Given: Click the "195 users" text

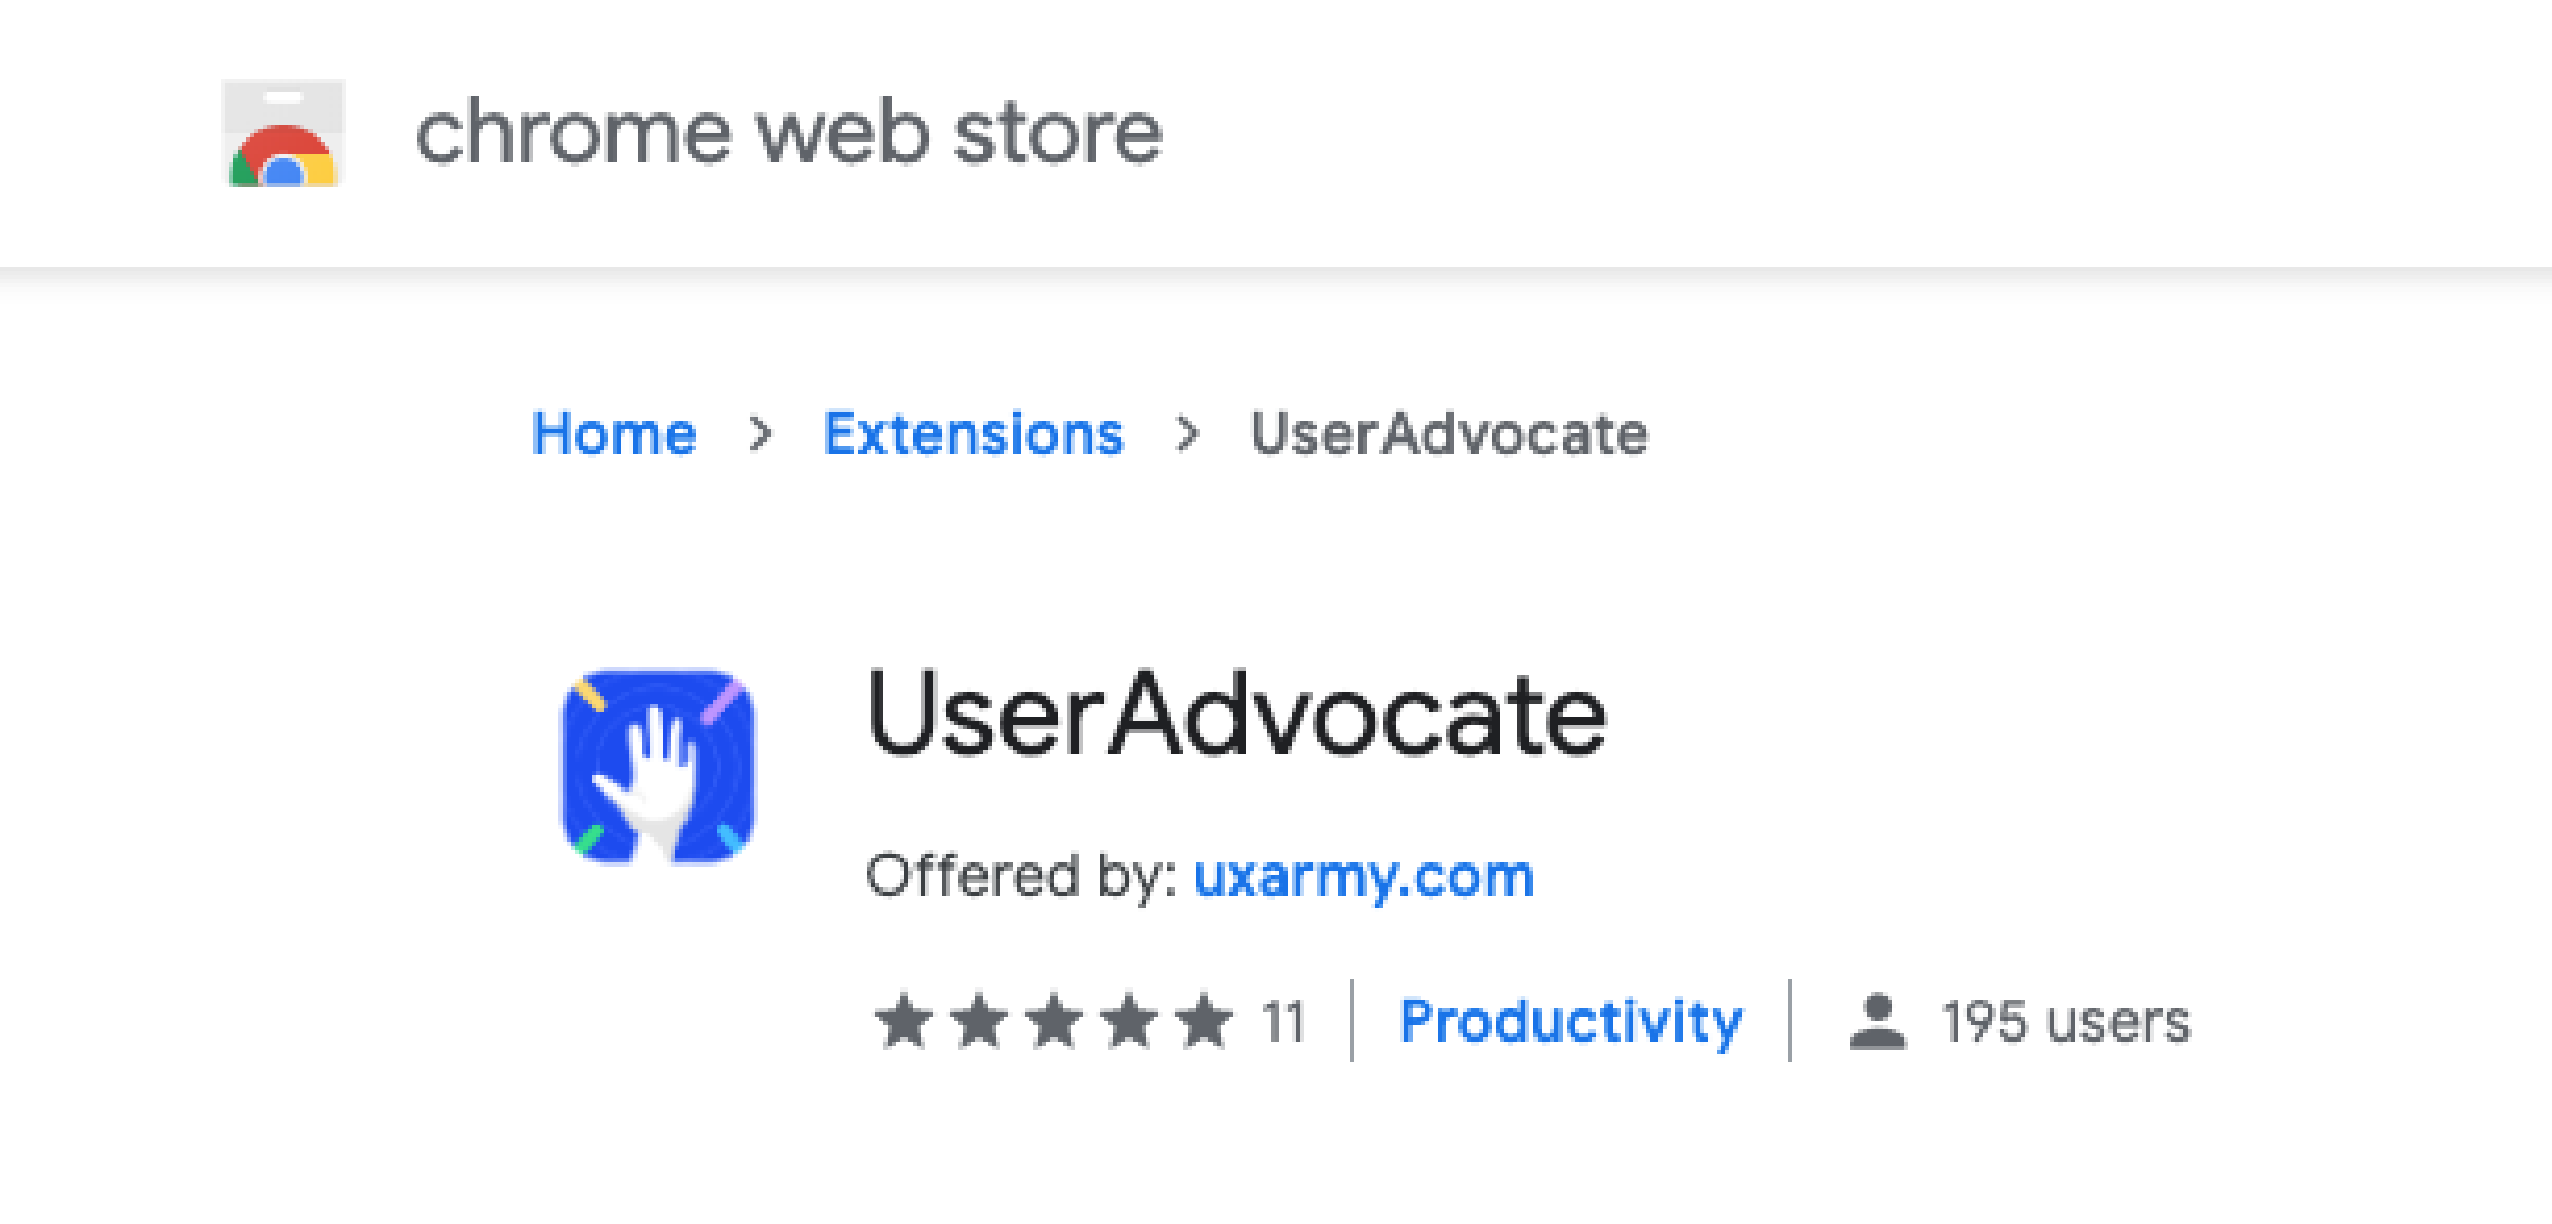Looking at the screenshot, I should click(x=2066, y=1022).
